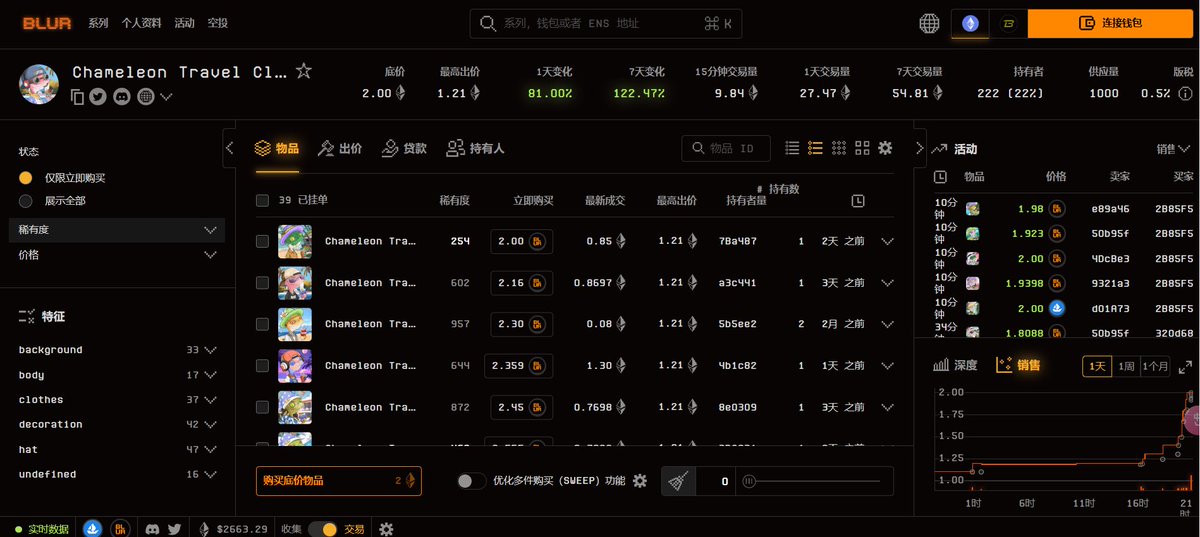Click the 物品 ID search field
1200x537 pixels.
(726, 148)
